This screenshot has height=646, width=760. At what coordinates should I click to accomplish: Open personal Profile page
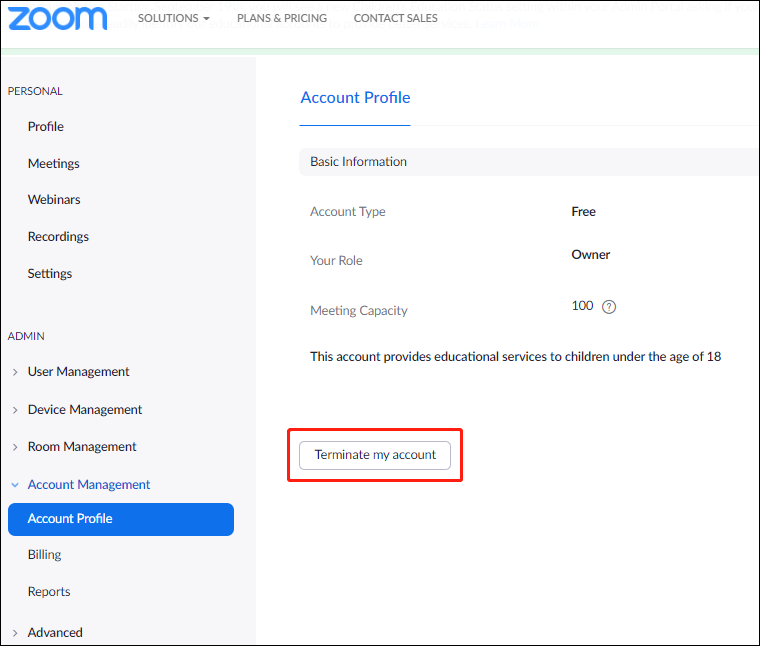[46, 126]
